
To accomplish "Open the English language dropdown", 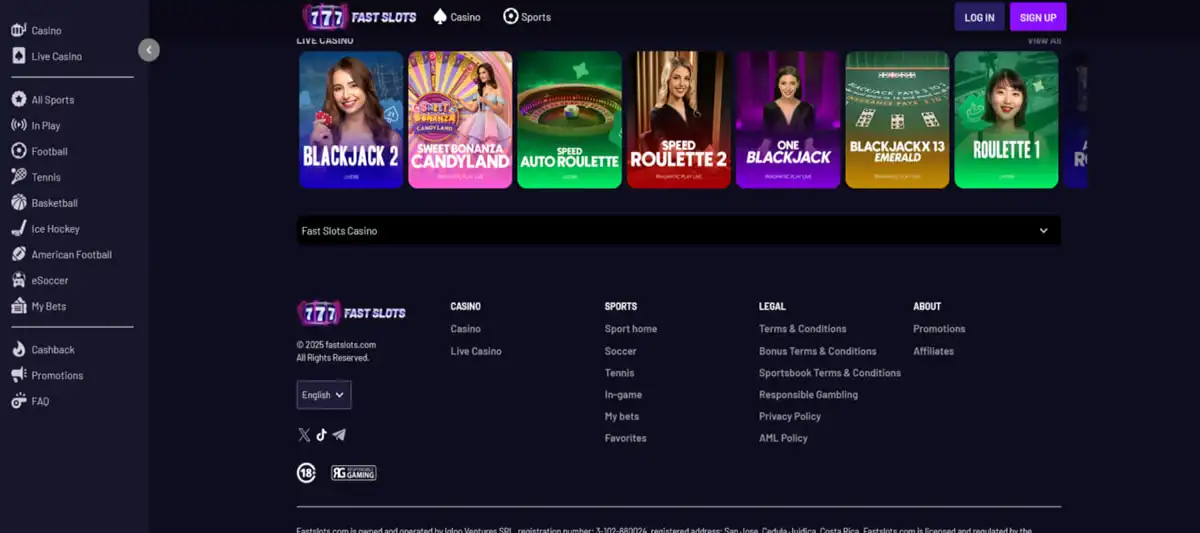I will [324, 395].
